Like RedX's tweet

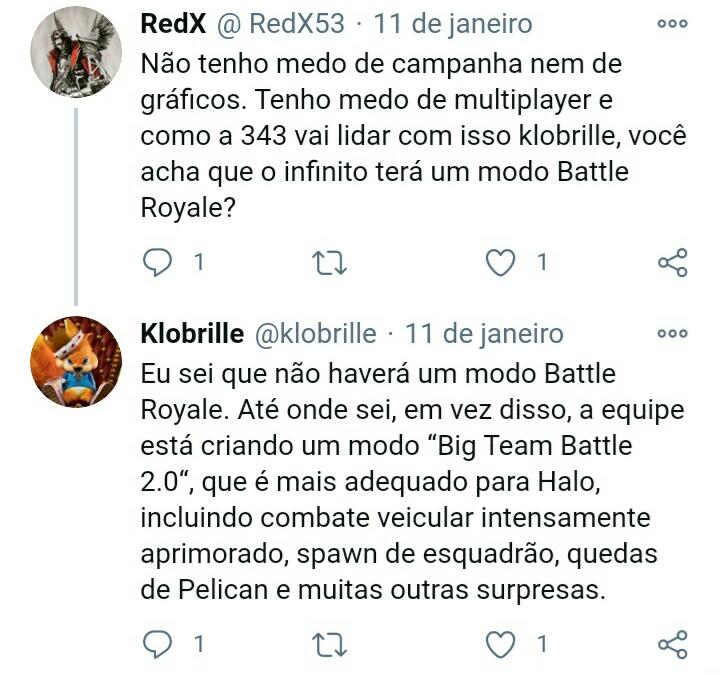pos(500,262)
